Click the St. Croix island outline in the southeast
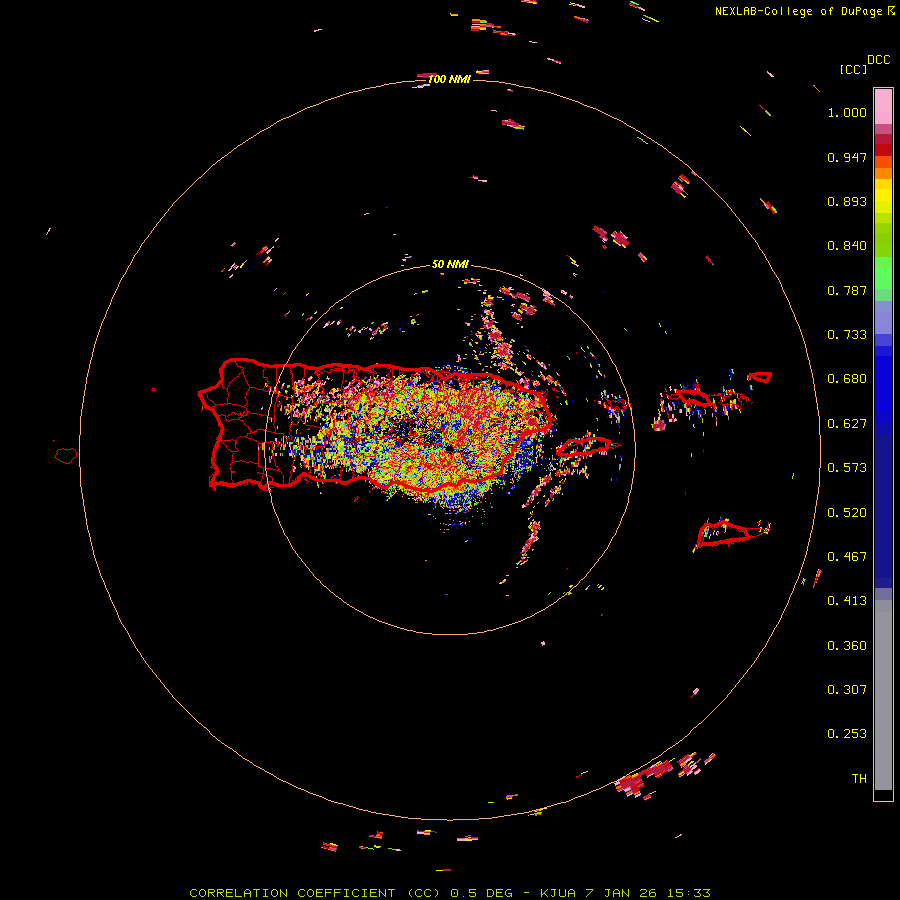 point(723,533)
